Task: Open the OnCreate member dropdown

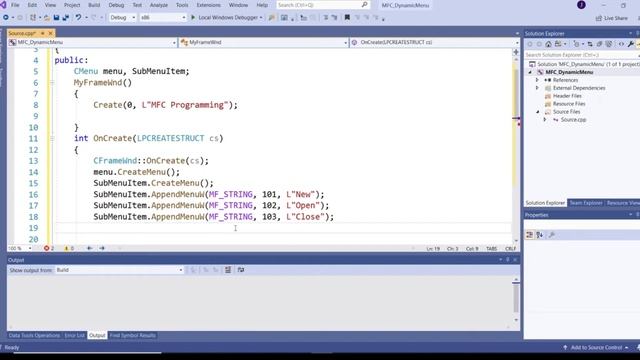Action: point(435,42)
